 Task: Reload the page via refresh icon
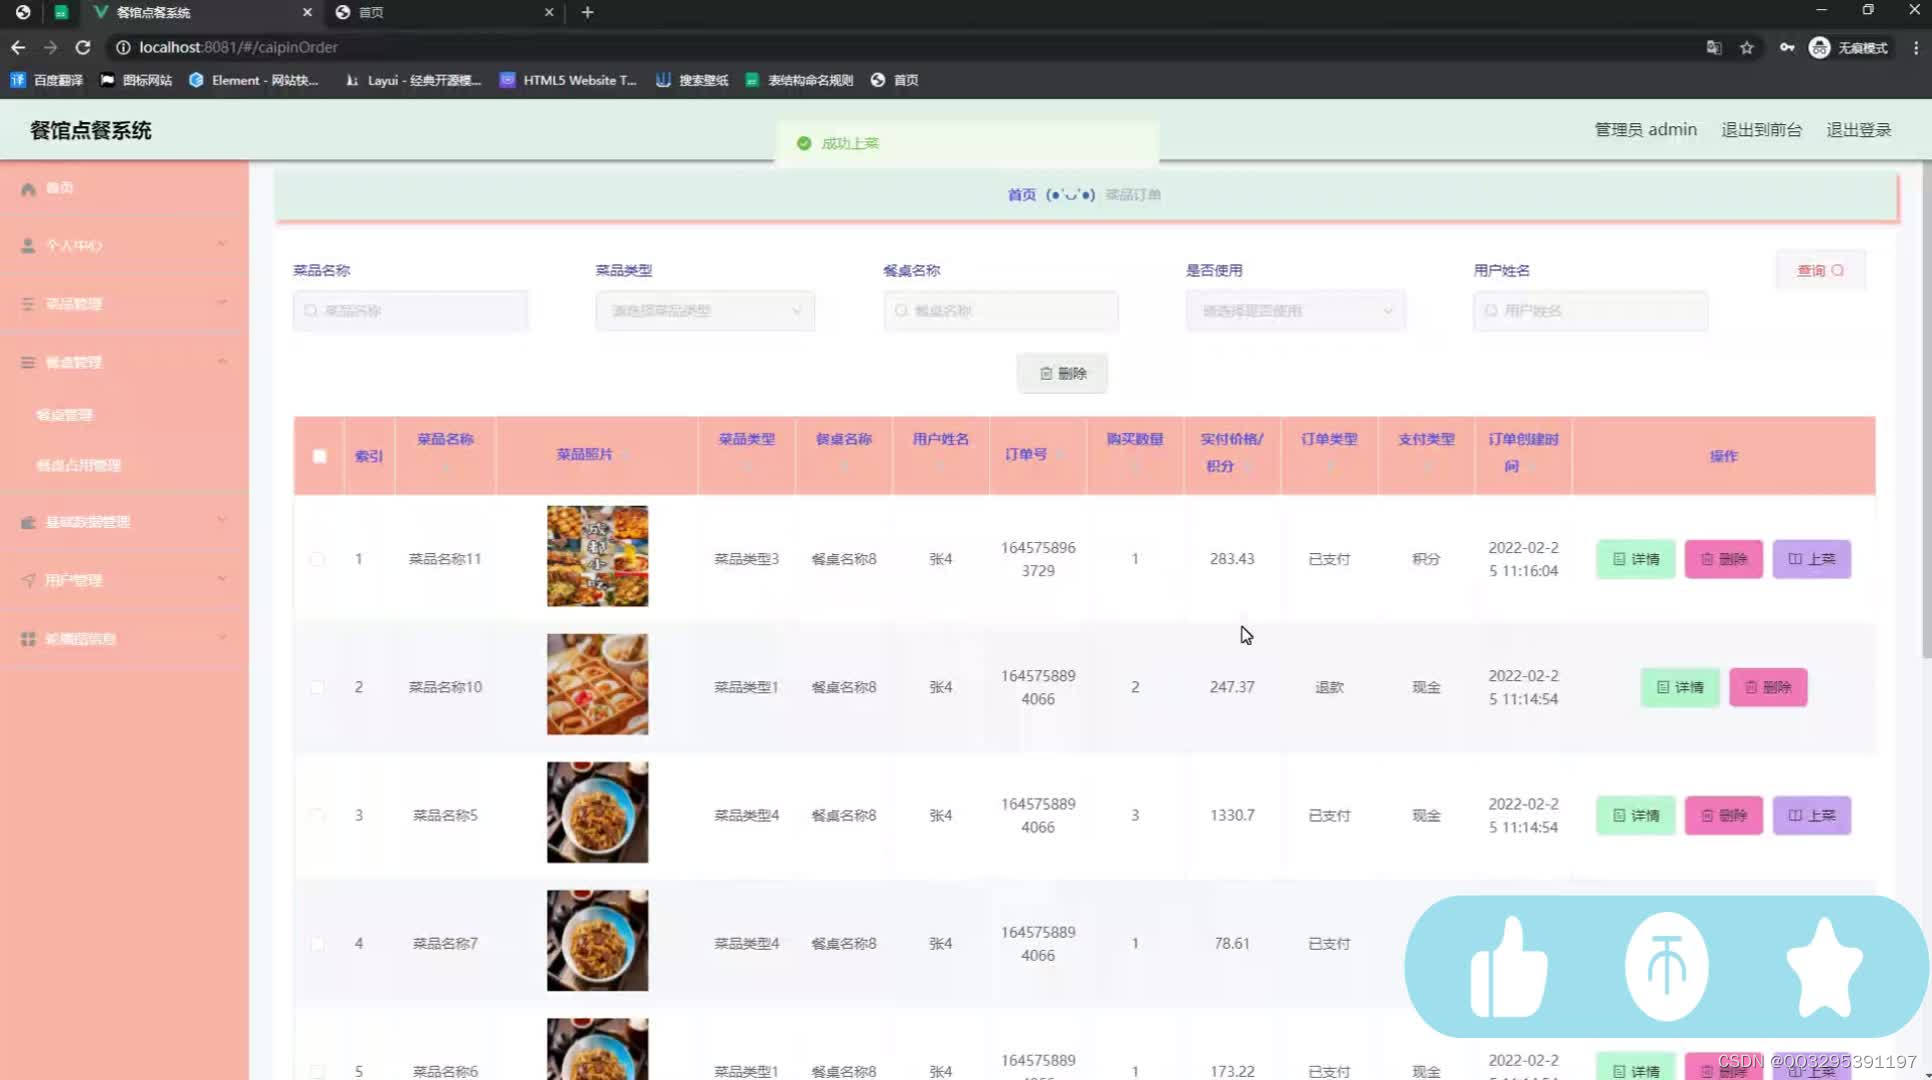pos(83,47)
